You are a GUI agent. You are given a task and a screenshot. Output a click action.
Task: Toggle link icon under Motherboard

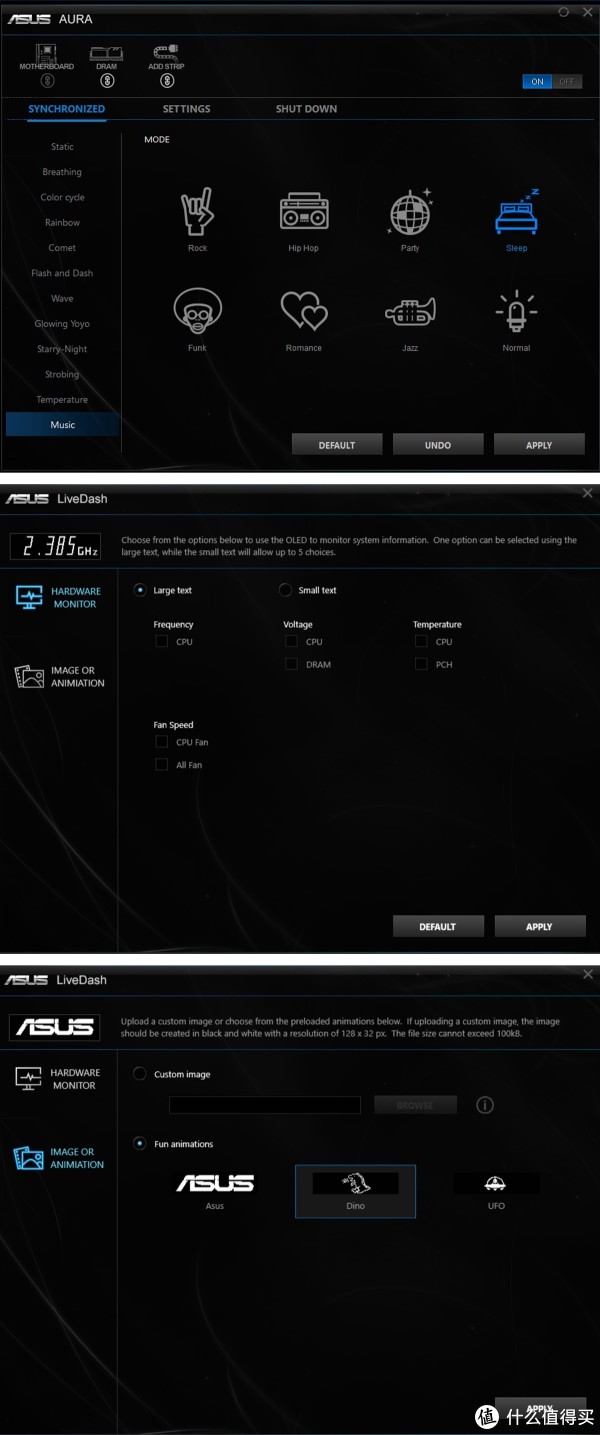click(47, 81)
